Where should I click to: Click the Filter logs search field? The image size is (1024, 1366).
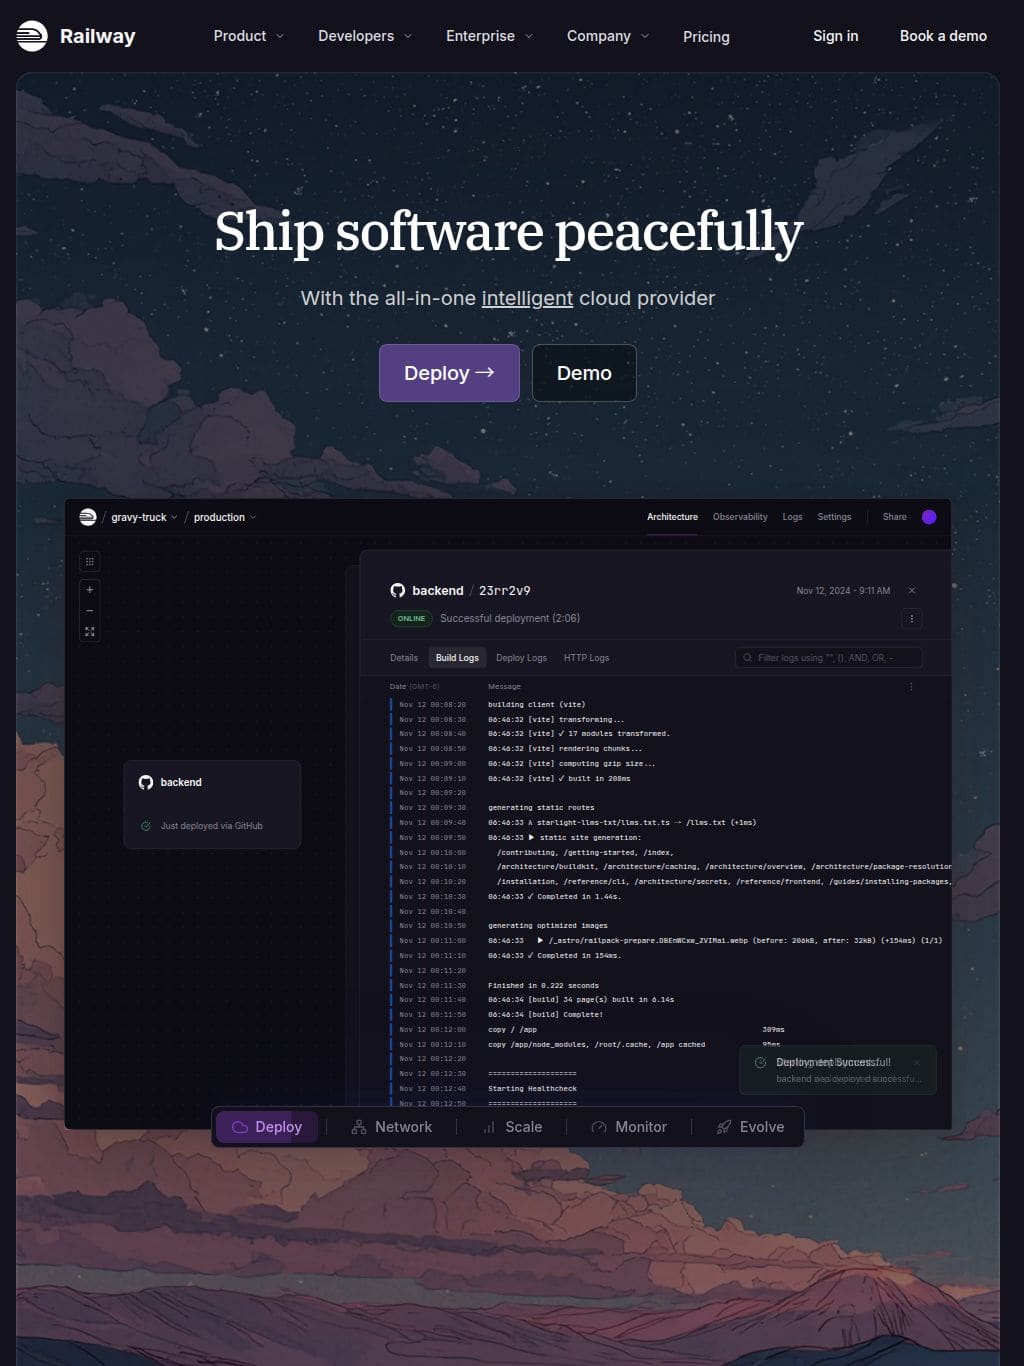tap(828, 658)
